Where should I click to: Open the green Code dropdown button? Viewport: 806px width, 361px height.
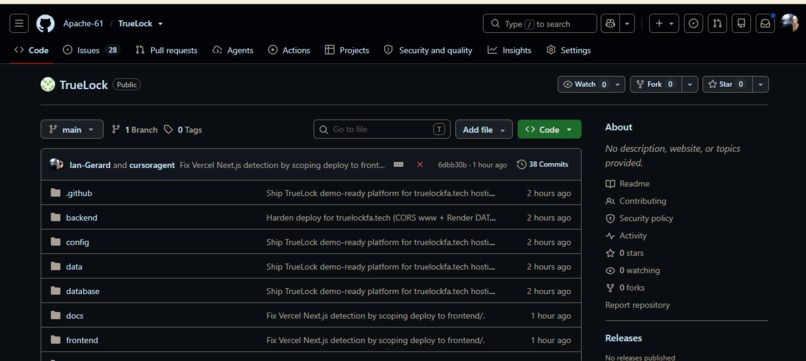549,130
